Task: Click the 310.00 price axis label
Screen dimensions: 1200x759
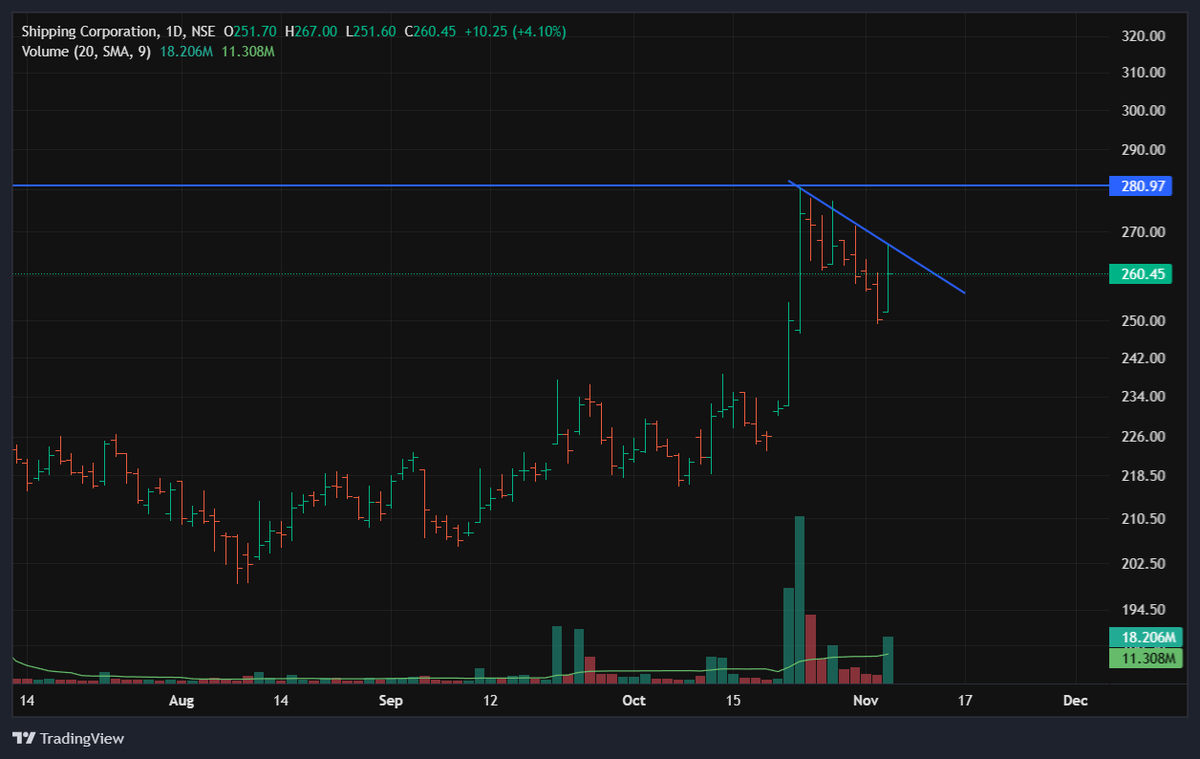Action: [x=1144, y=73]
